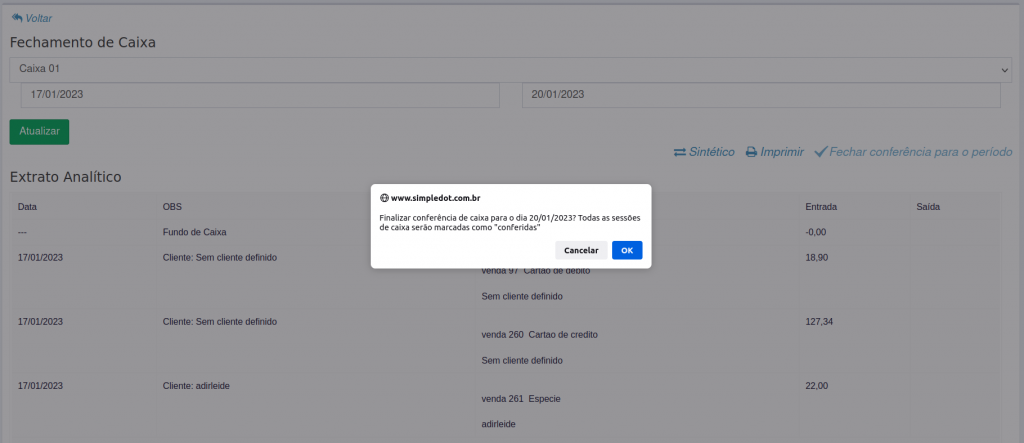Image resolution: width=1024 pixels, height=443 pixels.
Task: Click the globe icon in the dialog
Action: pyautogui.click(x=384, y=198)
